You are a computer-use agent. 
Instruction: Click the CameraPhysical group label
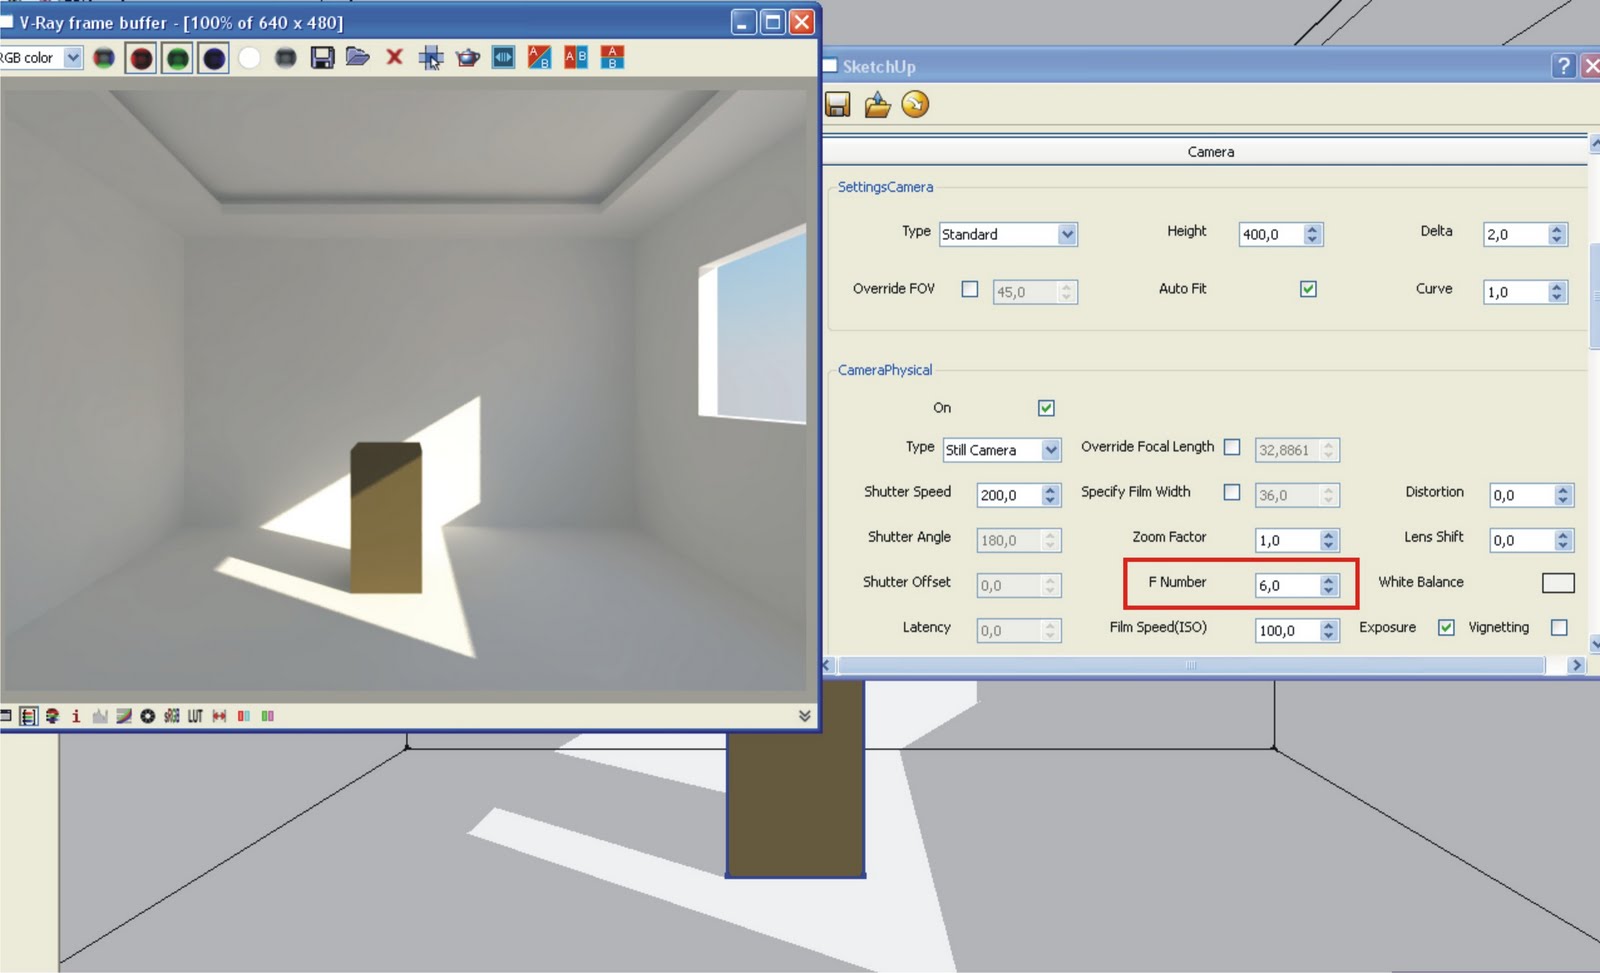point(885,370)
